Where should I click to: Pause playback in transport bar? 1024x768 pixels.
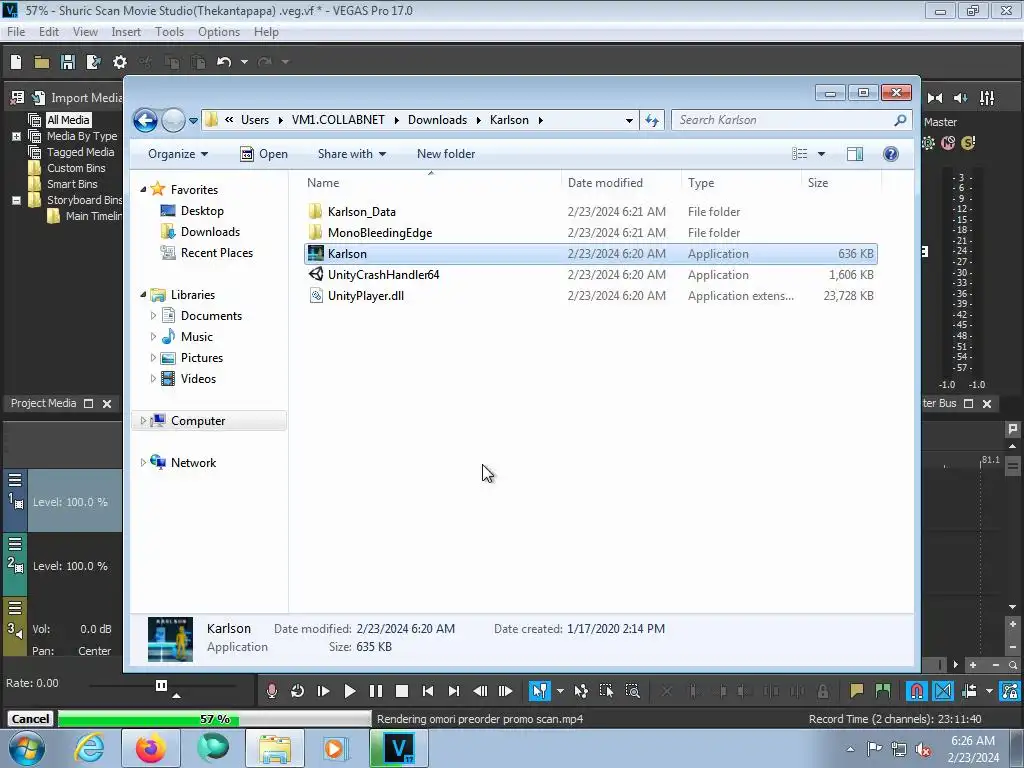(x=376, y=691)
